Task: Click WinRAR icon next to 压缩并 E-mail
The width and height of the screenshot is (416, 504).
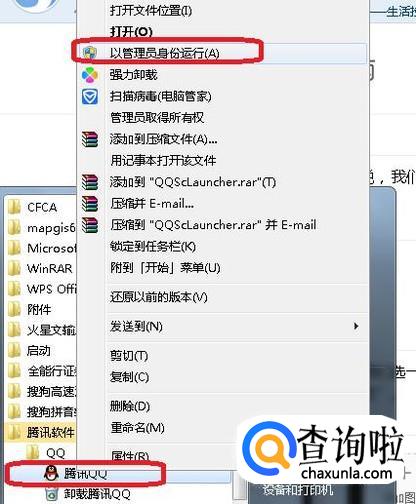Action: [90, 204]
